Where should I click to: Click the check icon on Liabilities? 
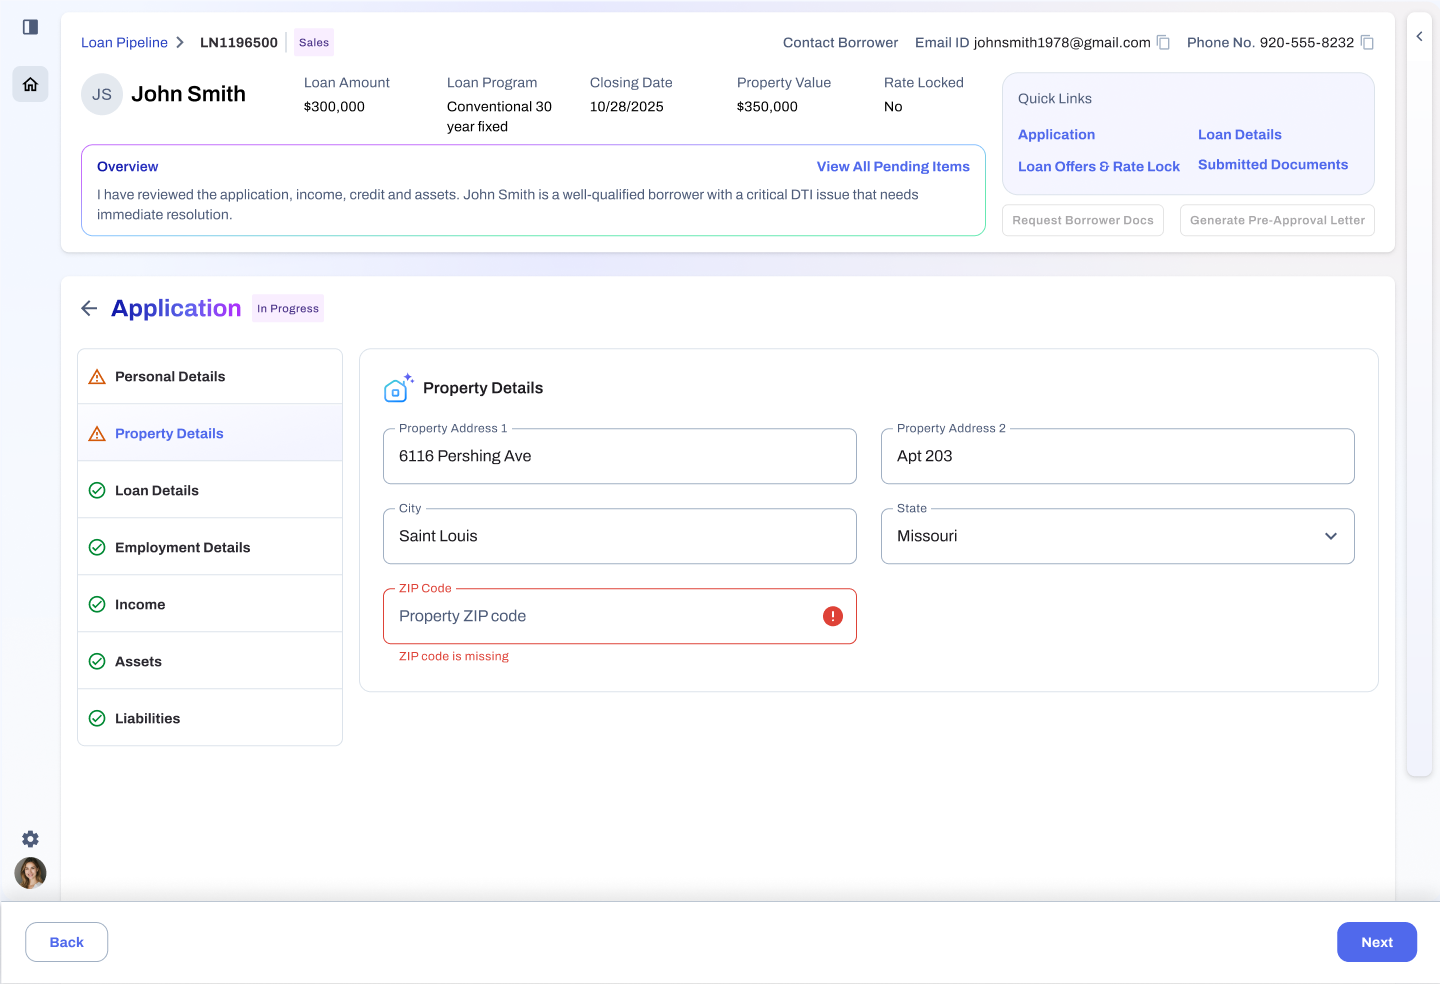click(97, 719)
